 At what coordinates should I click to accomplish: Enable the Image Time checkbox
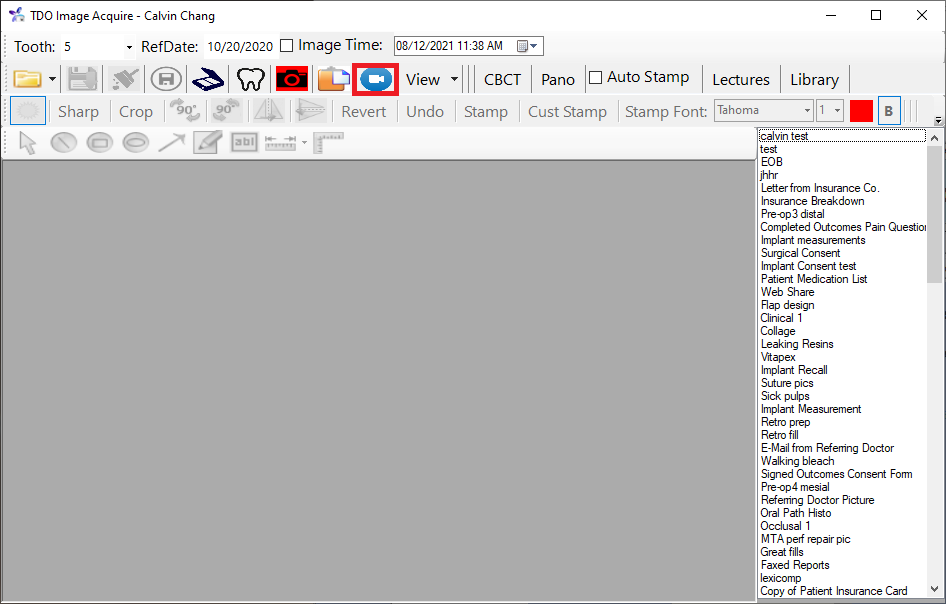coord(287,46)
